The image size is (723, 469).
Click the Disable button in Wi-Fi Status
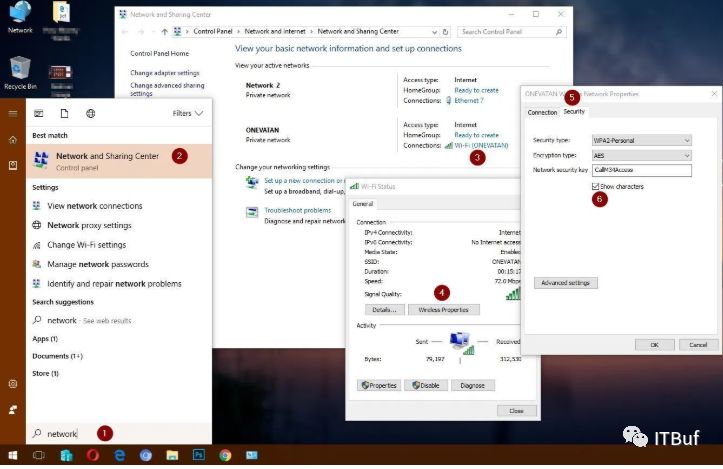[426, 386]
